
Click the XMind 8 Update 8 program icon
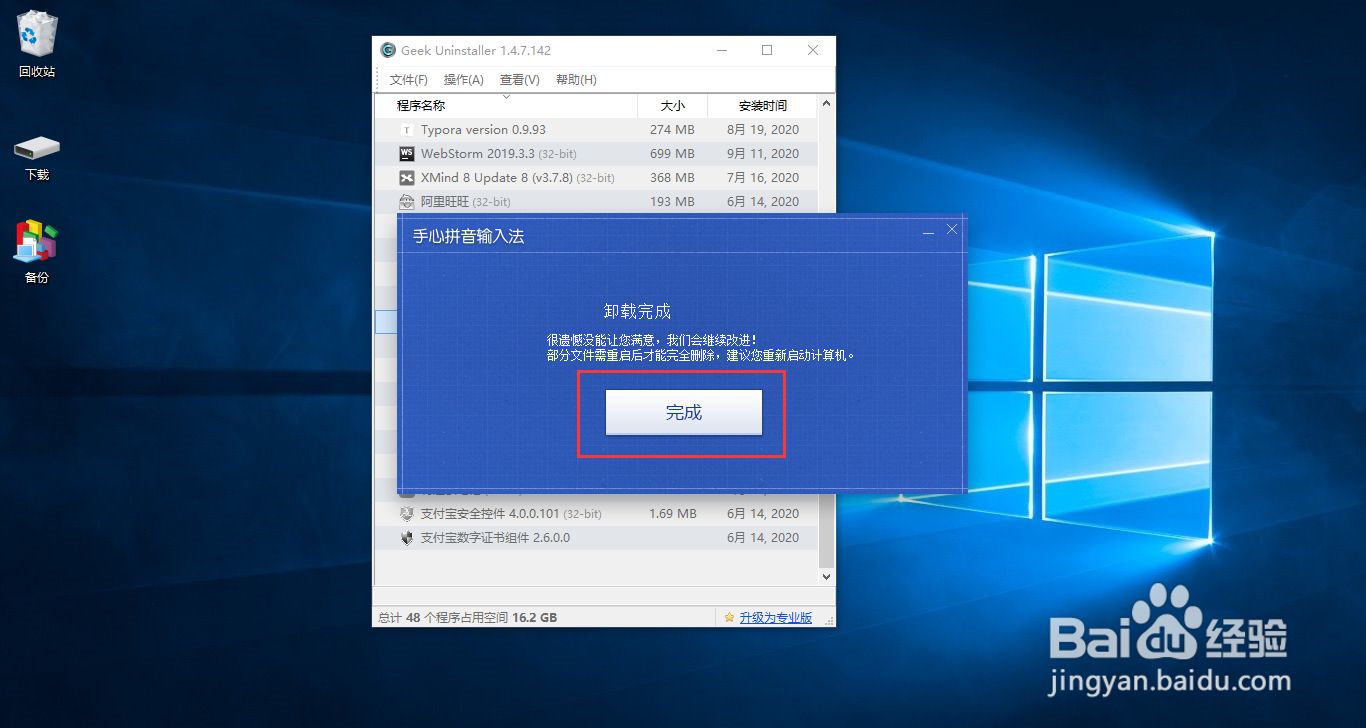(x=407, y=177)
